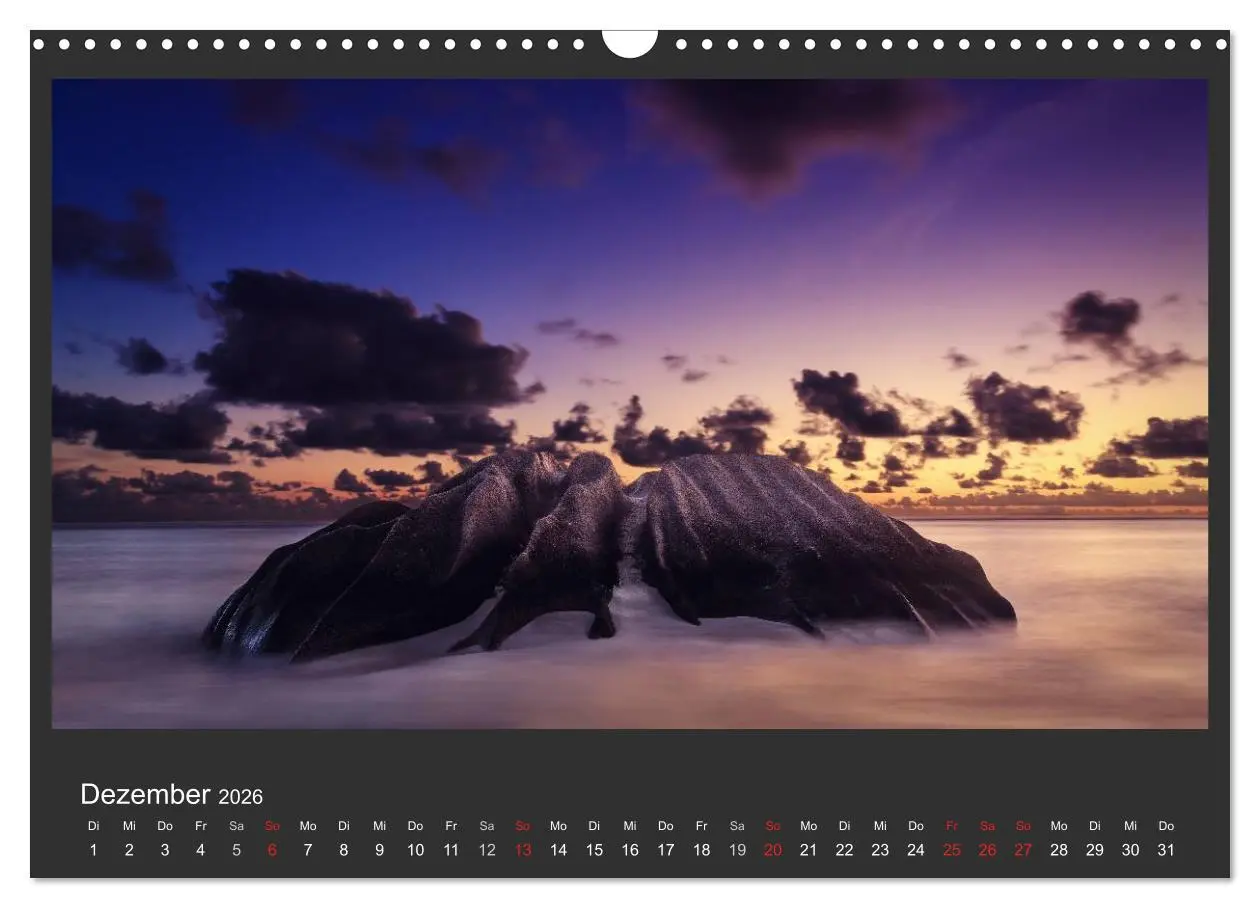This screenshot has width=1260, height=908.
Task: Select date 4 under Fr
Action: pyautogui.click(x=201, y=850)
